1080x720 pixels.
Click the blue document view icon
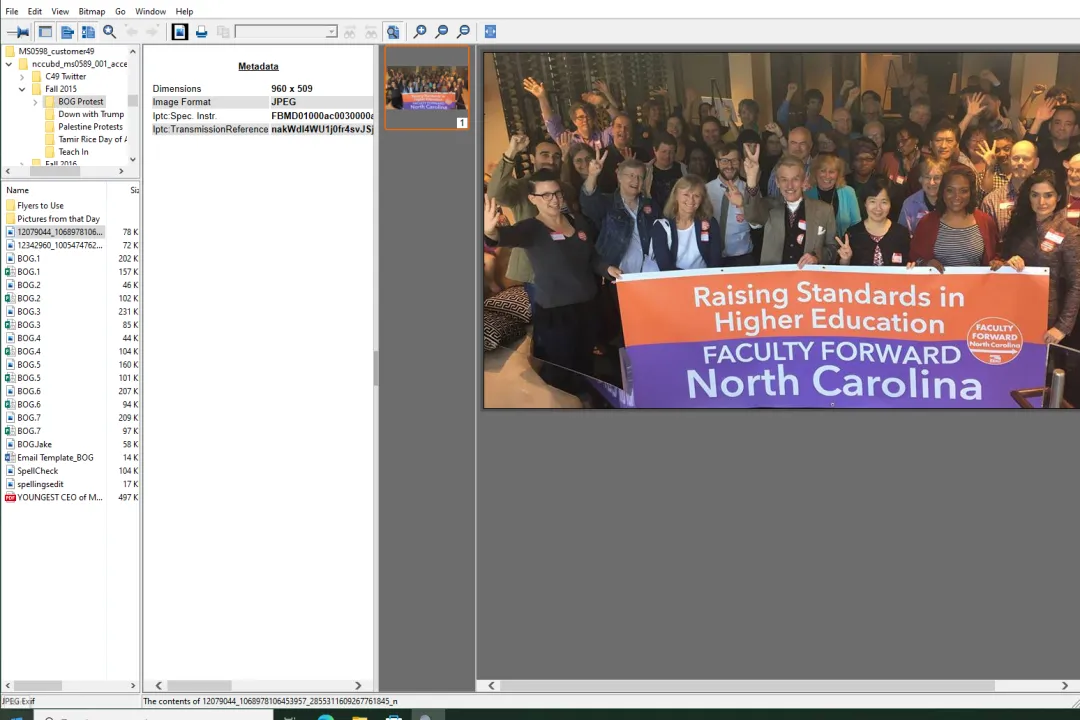coord(67,32)
